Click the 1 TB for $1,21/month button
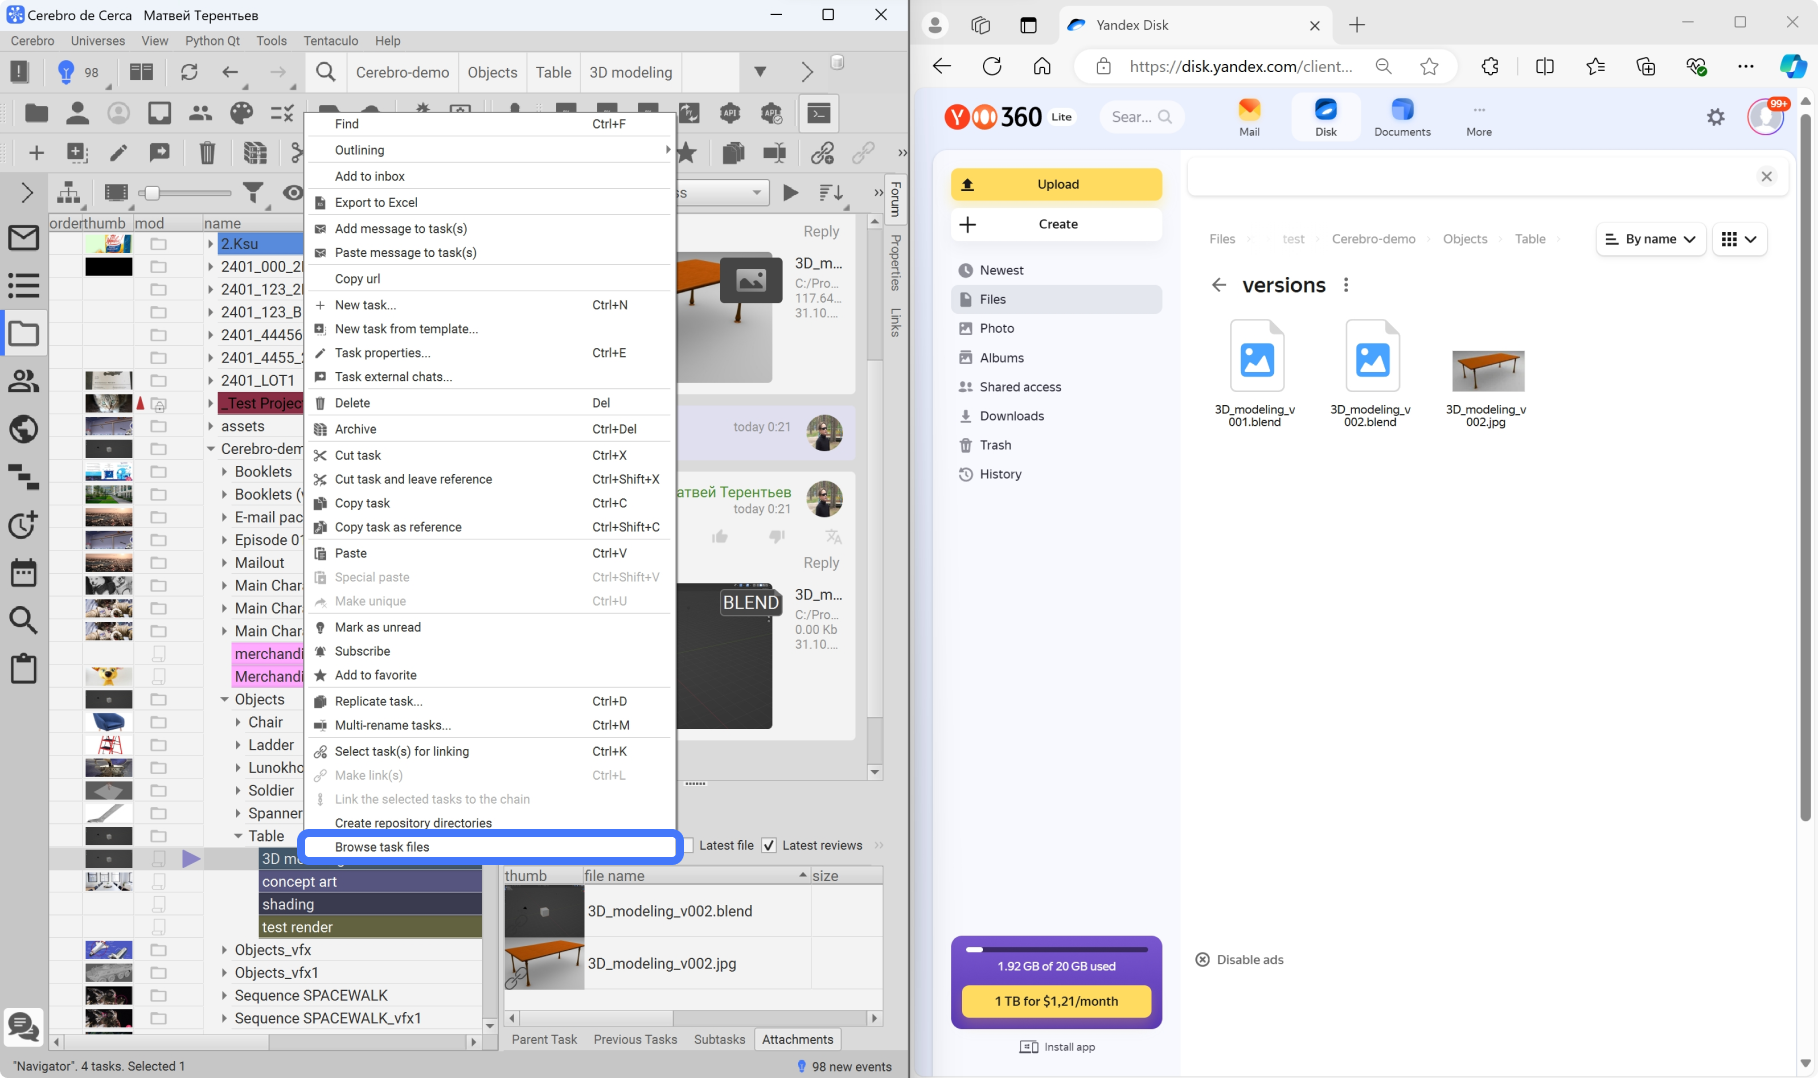Viewport: 1818px width, 1078px height. click(x=1056, y=1001)
